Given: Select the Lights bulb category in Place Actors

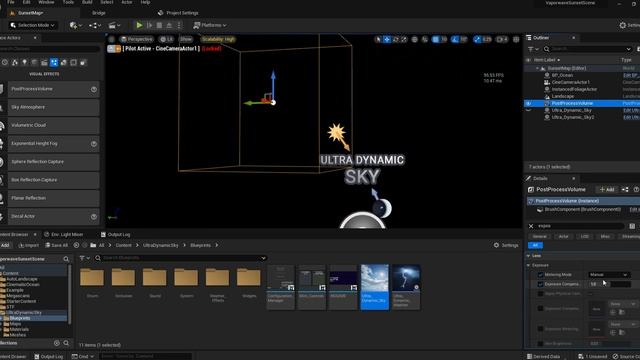Looking at the screenshot, I should click(x=24, y=62).
